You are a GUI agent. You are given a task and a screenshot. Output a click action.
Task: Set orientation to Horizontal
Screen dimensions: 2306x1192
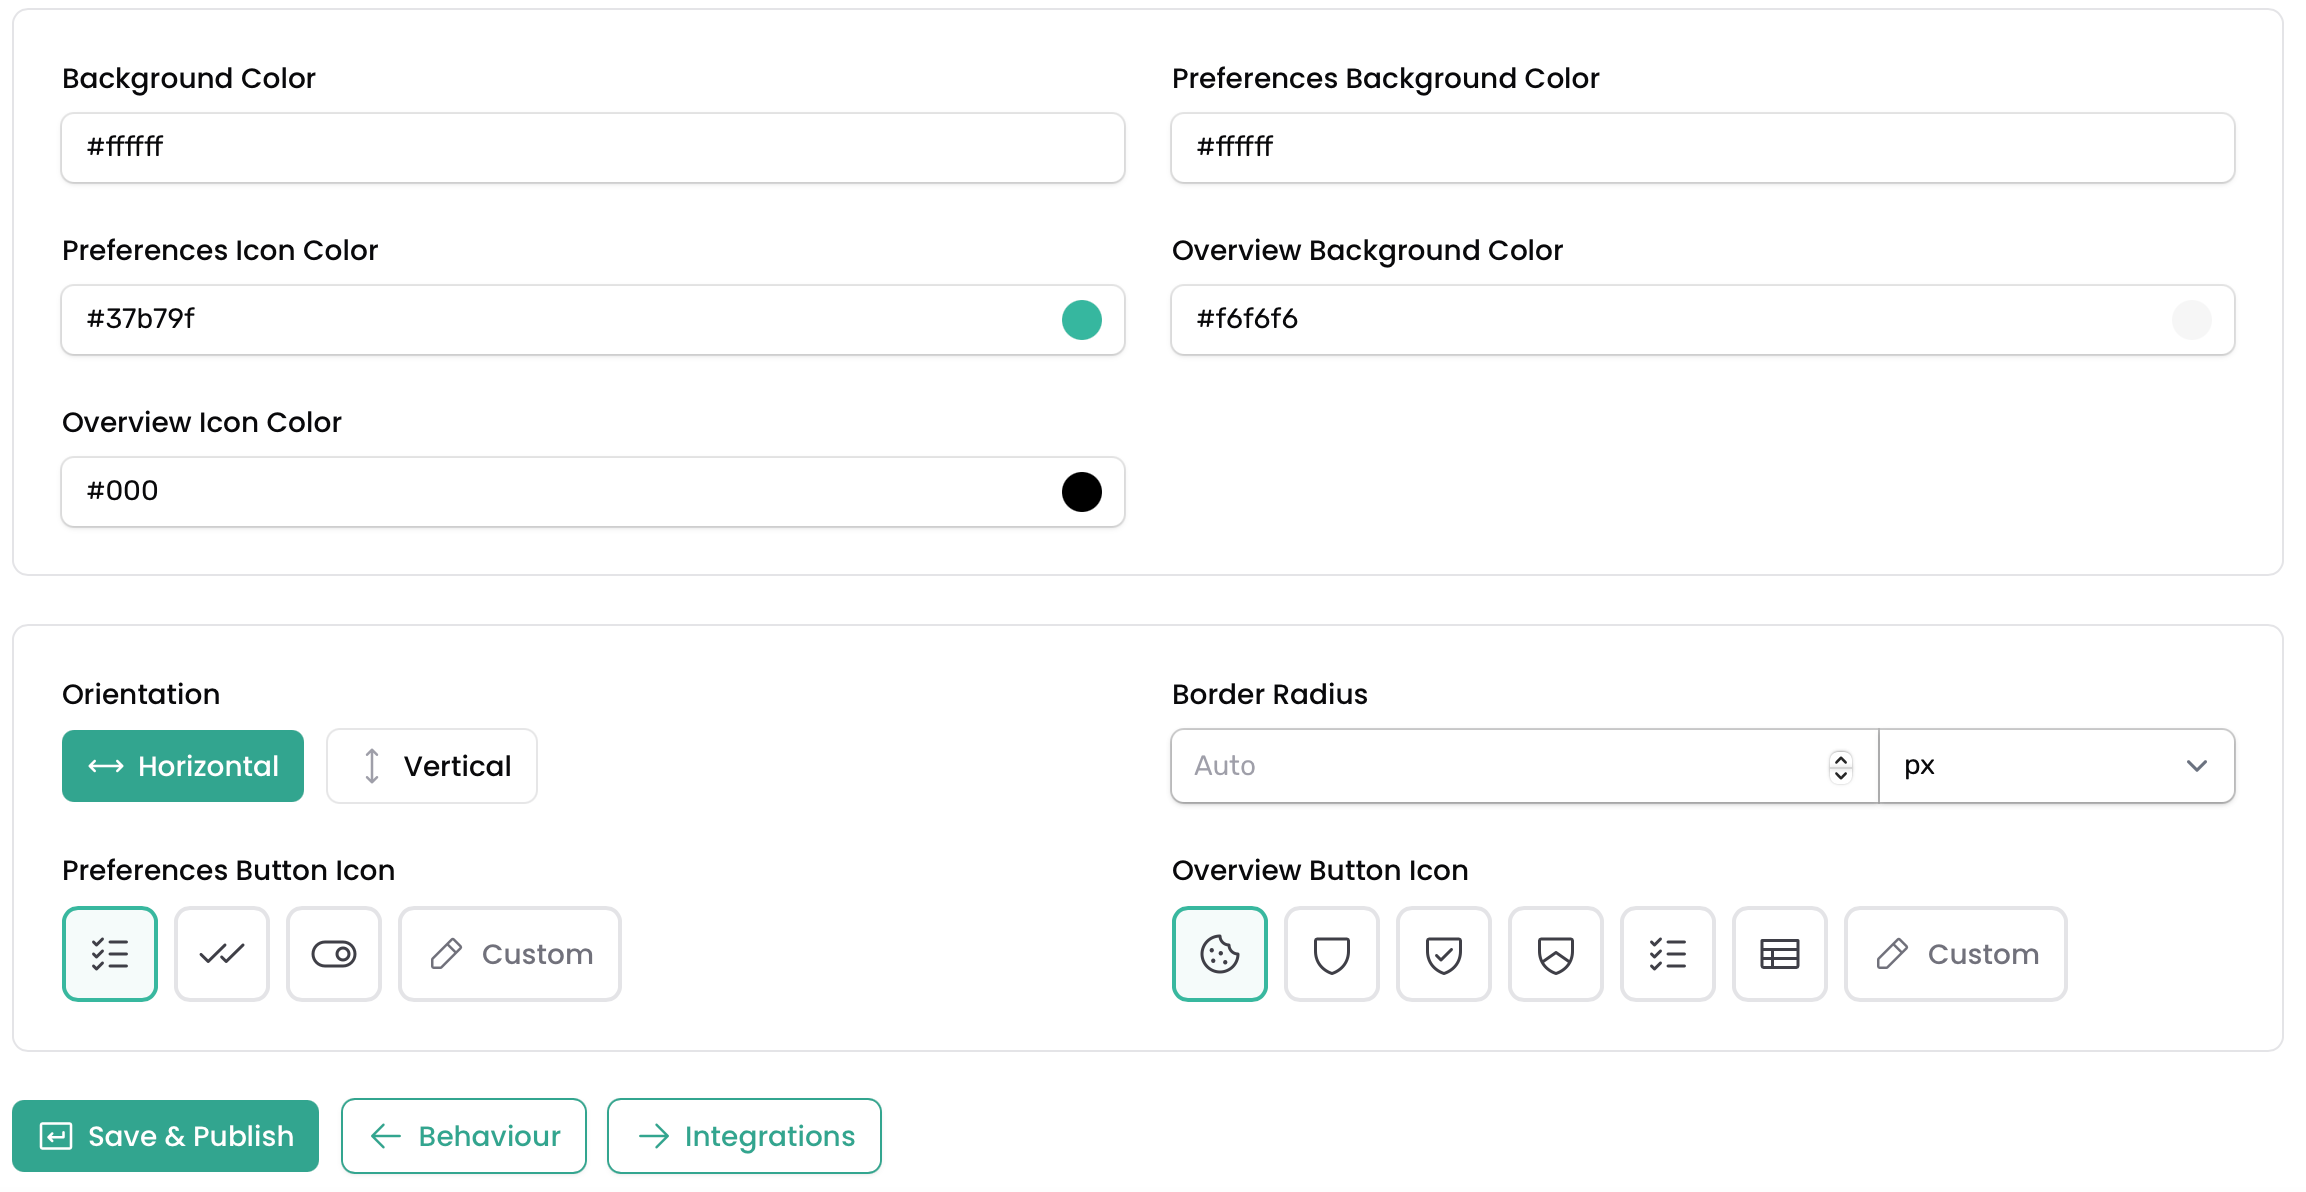(x=183, y=766)
